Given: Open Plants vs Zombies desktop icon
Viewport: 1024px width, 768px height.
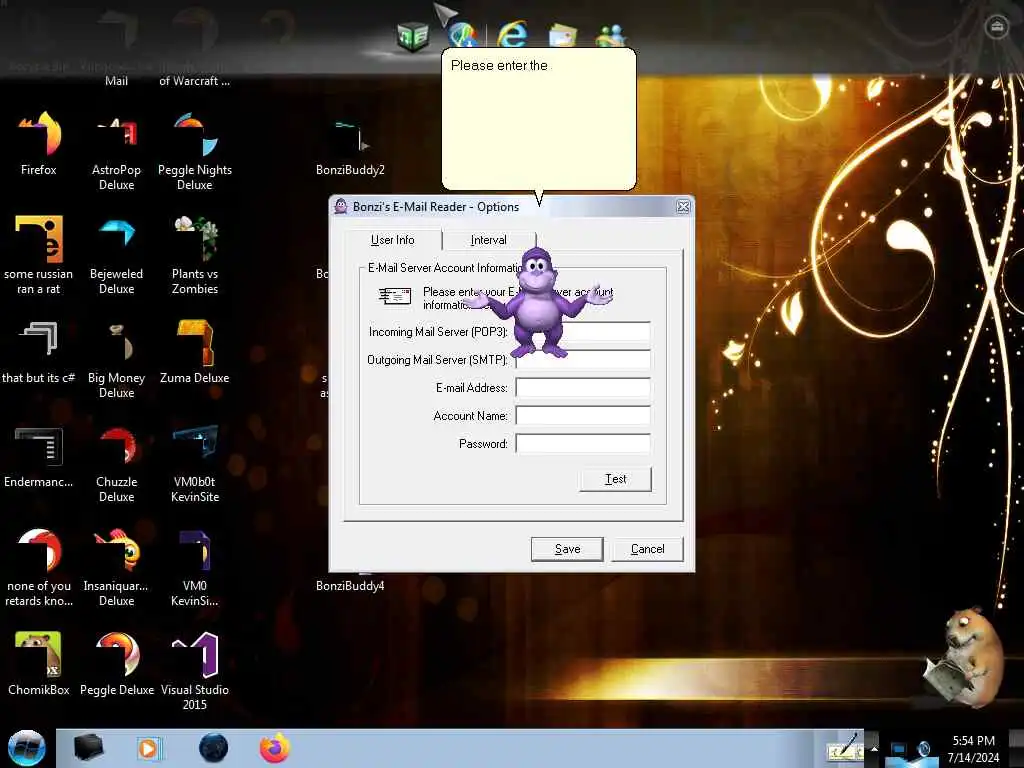Looking at the screenshot, I should [195, 255].
